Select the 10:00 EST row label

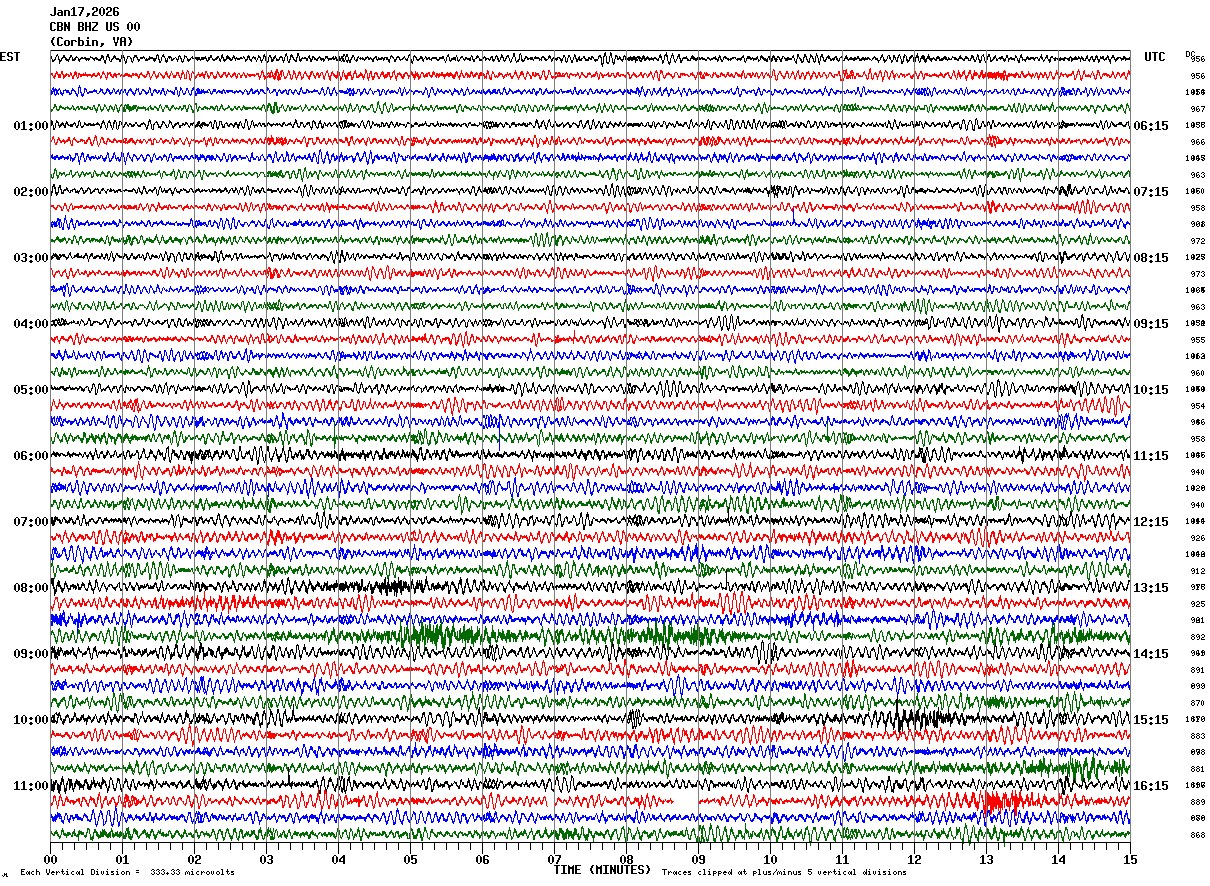30,720
